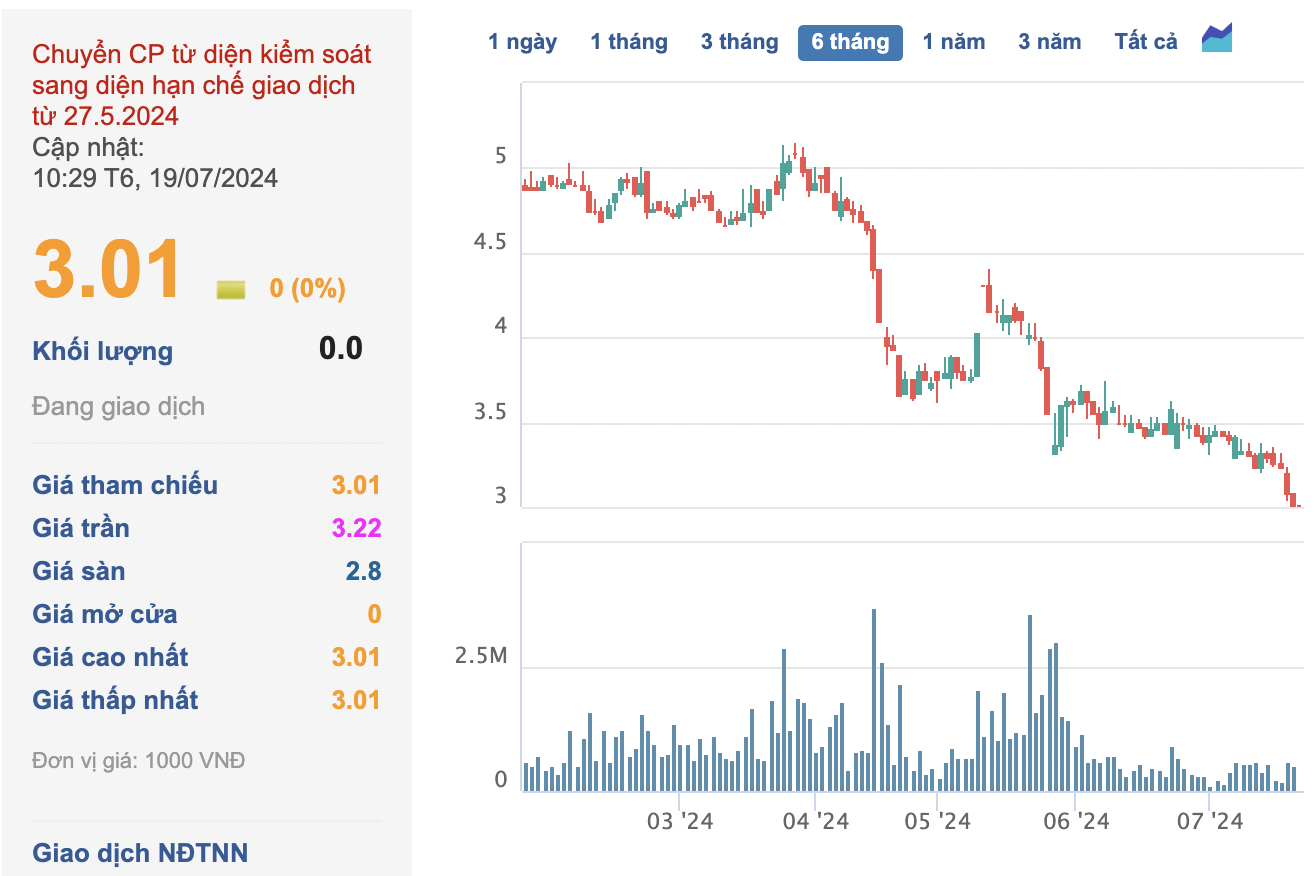Select the 1 năm time range
Image resolution: width=1314 pixels, height=876 pixels.
click(x=954, y=42)
